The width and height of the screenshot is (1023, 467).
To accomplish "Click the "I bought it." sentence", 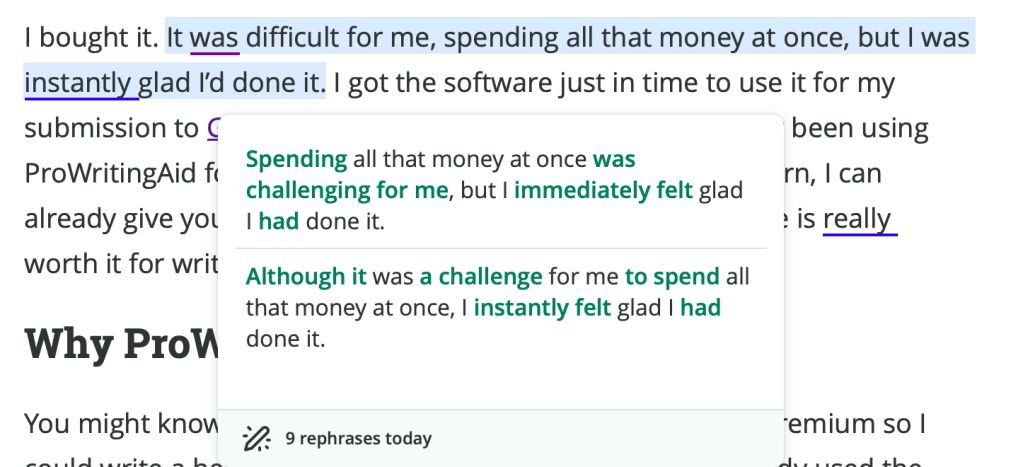I will tap(90, 39).
